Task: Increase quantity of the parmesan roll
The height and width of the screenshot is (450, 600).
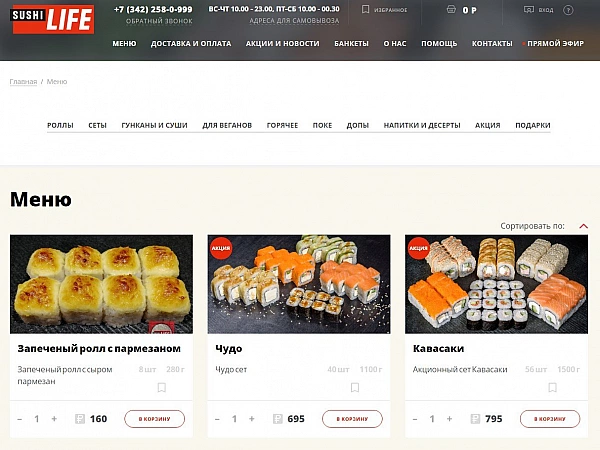Action: [54, 419]
